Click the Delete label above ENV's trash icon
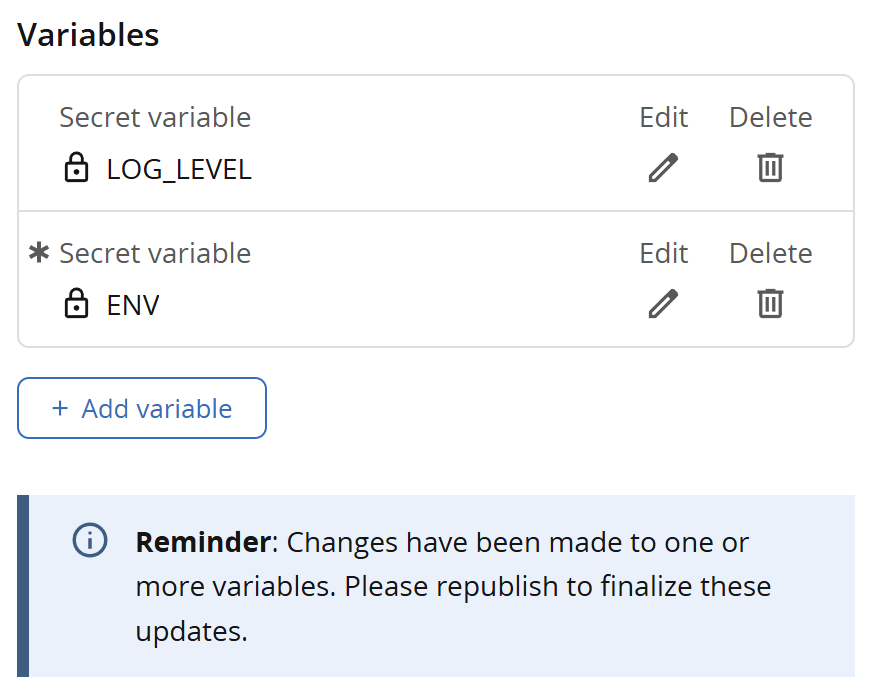The width and height of the screenshot is (876, 698). [770, 253]
